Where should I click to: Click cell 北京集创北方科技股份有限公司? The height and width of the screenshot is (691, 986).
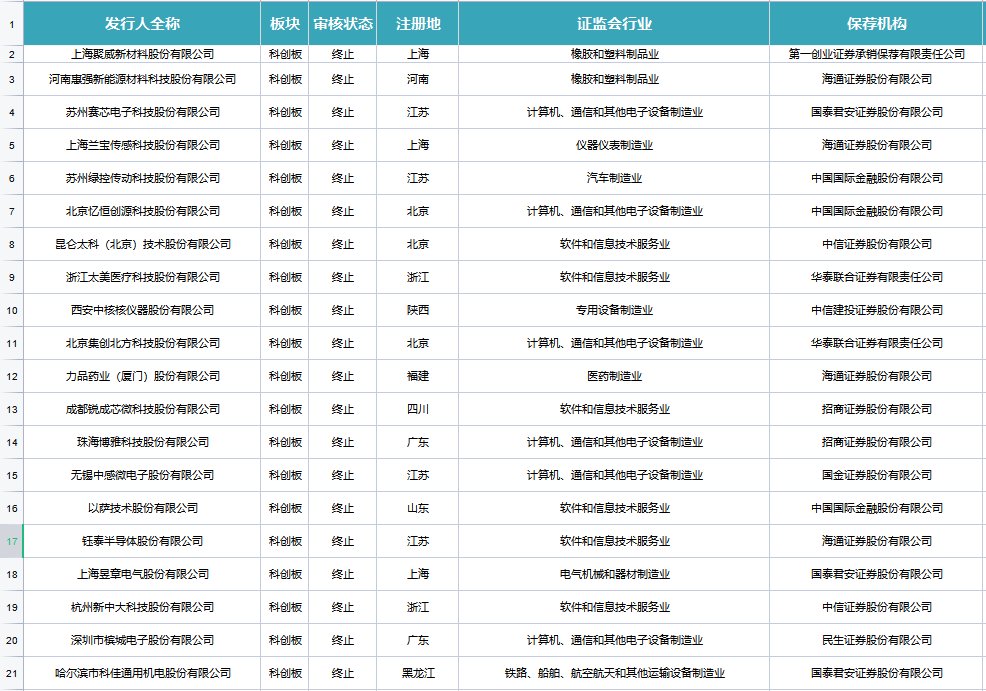(142, 343)
